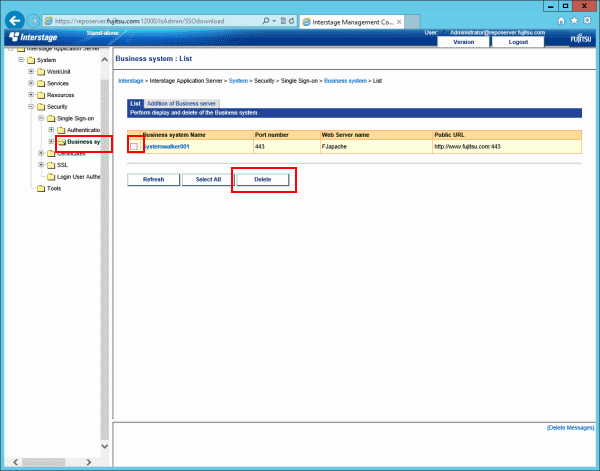Open the systemwalker001 business system link

pyautogui.click(x=166, y=147)
